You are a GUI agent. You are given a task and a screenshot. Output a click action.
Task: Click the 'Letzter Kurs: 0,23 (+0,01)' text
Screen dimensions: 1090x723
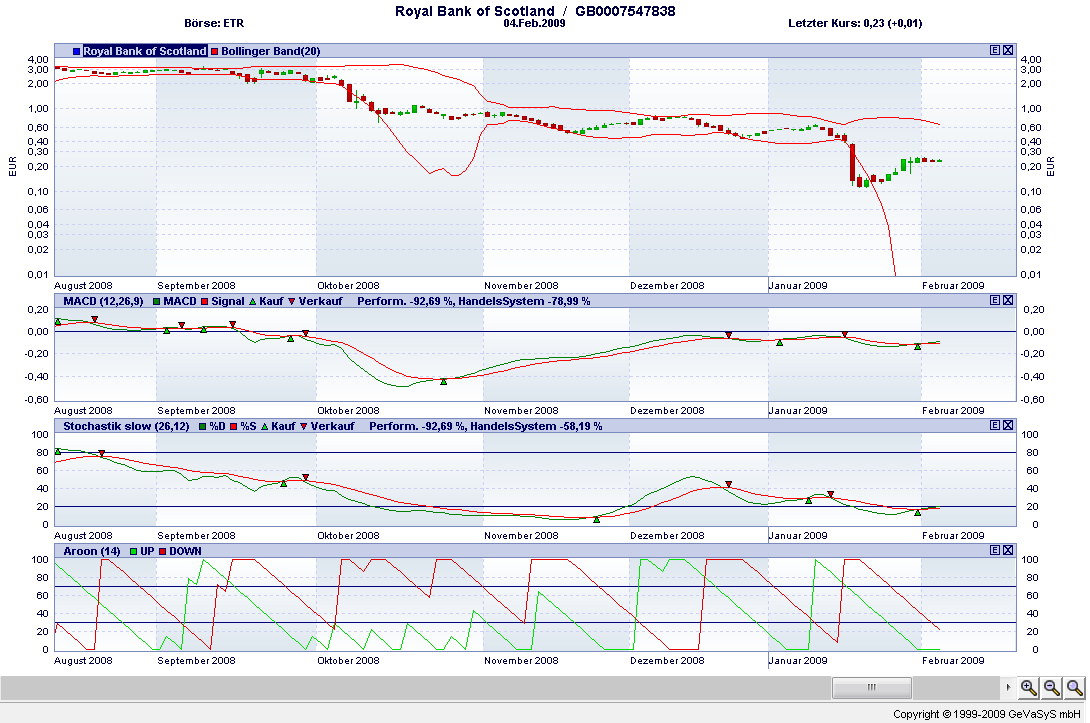[x=855, y=23]
